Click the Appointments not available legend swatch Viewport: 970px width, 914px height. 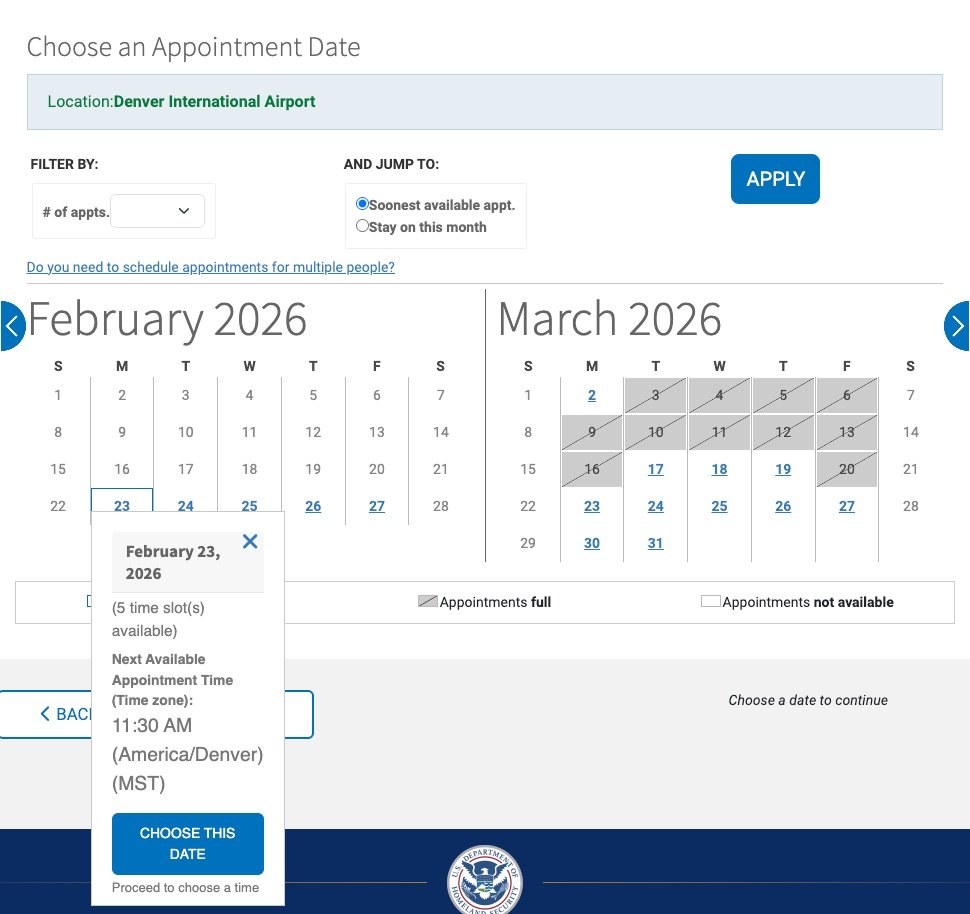710,601
